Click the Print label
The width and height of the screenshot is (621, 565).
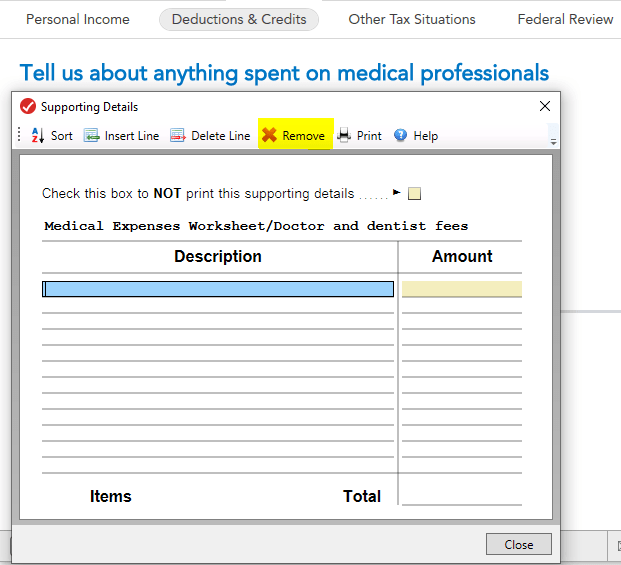click(x=369, y=136)
